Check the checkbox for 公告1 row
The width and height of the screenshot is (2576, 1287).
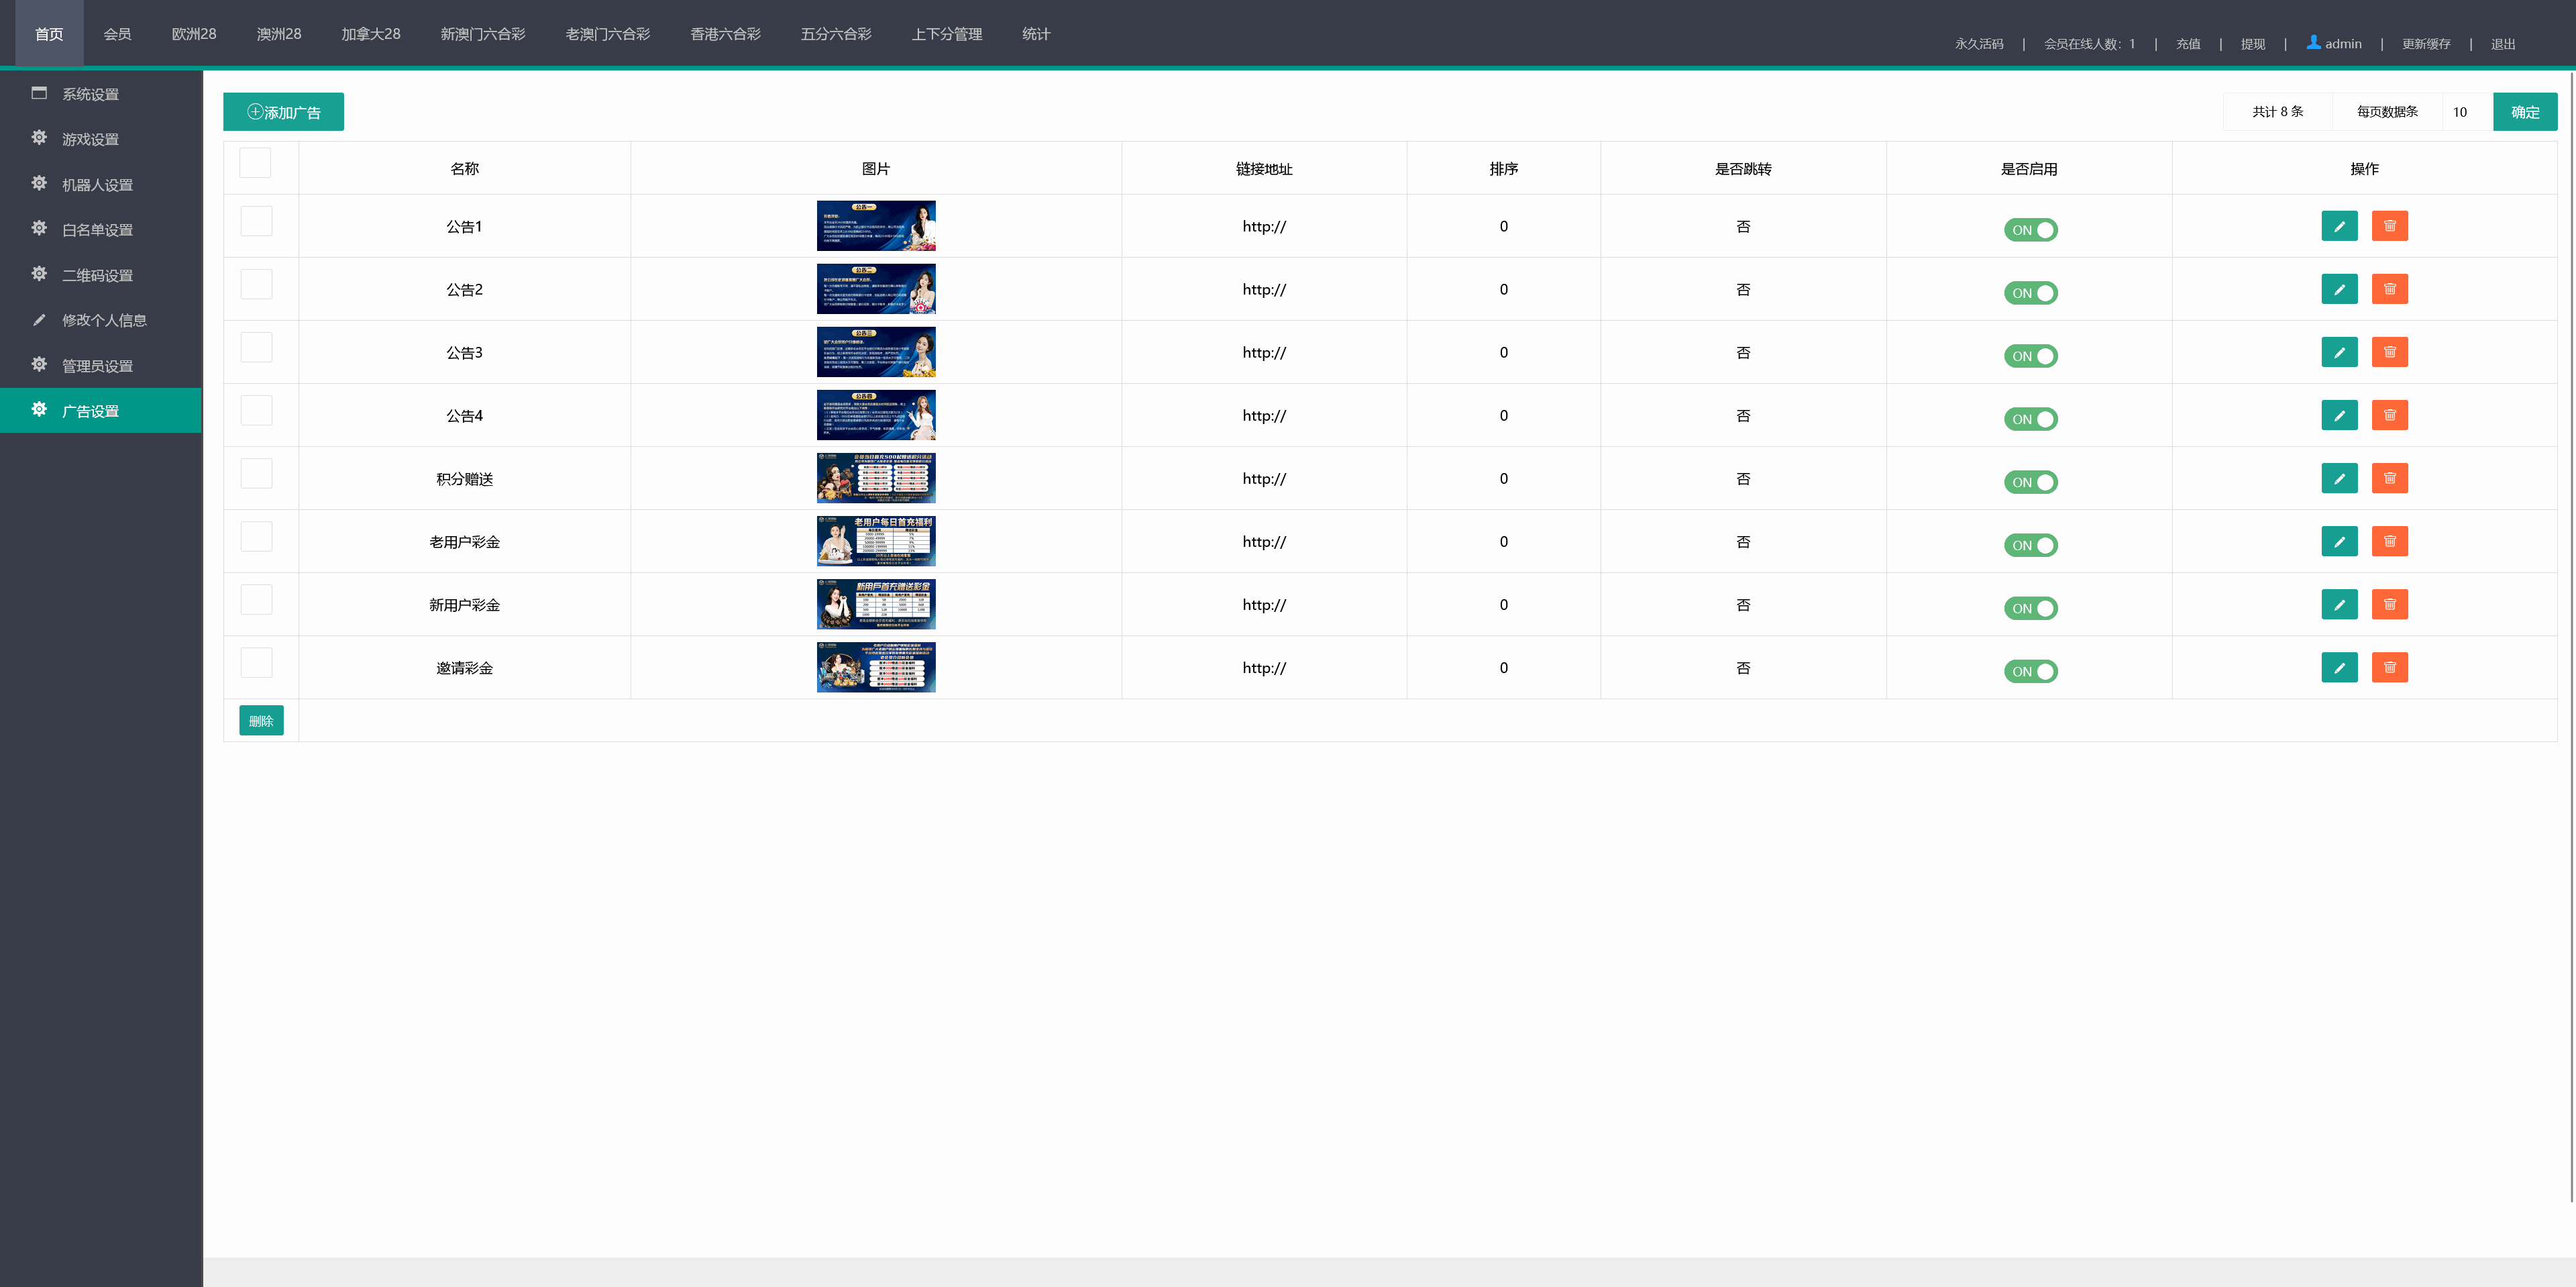click(256, 221)
